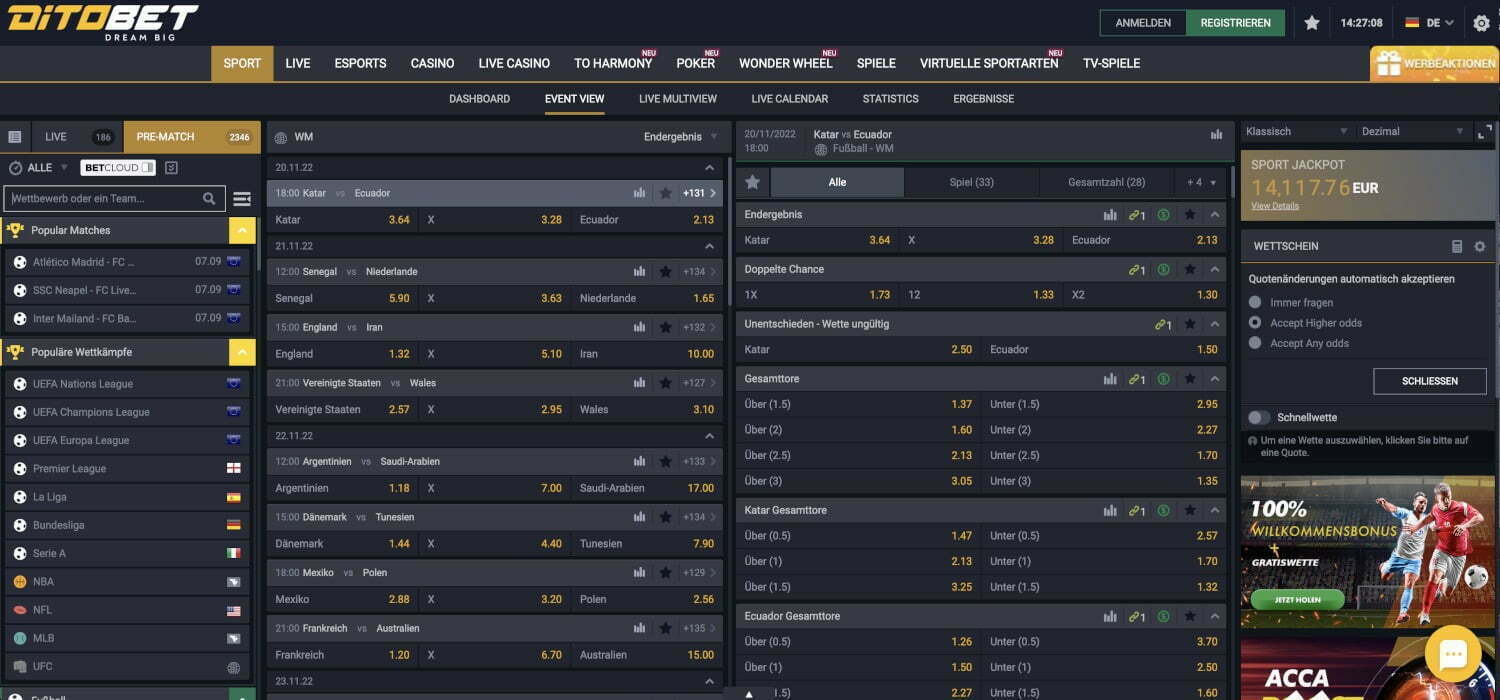Collapse the Populäre Wettkämpfe section

(x=242, y=353)
